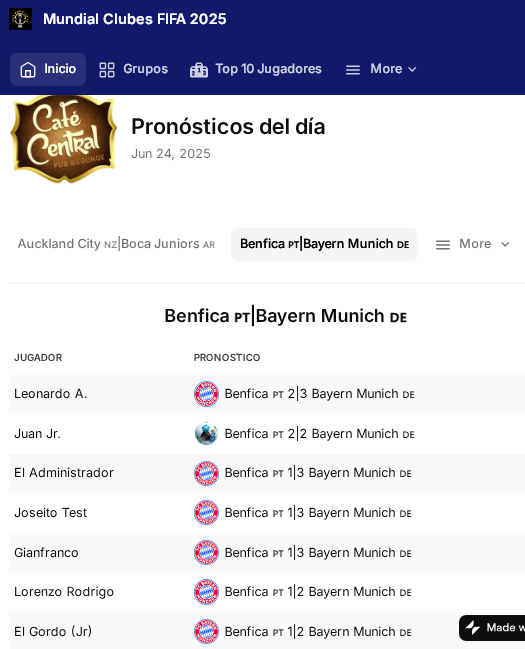Select the Gianfranco prediction row

267,553
